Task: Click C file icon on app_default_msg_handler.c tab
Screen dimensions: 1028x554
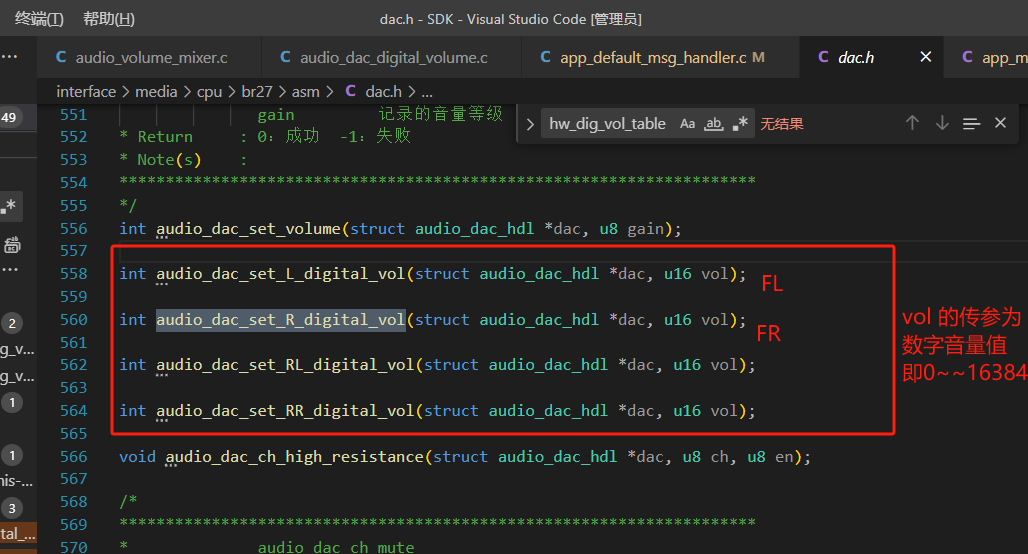Action: (x=545, y=57)
